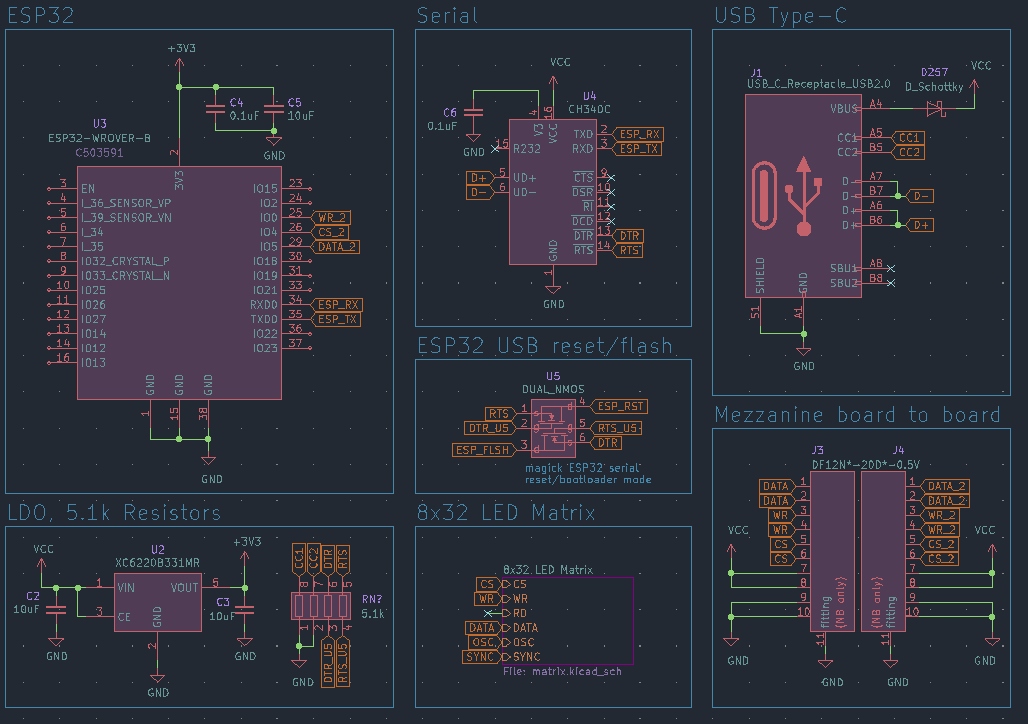Select the ESP32-WROVER-B module symbol U3

pos(179,283)
